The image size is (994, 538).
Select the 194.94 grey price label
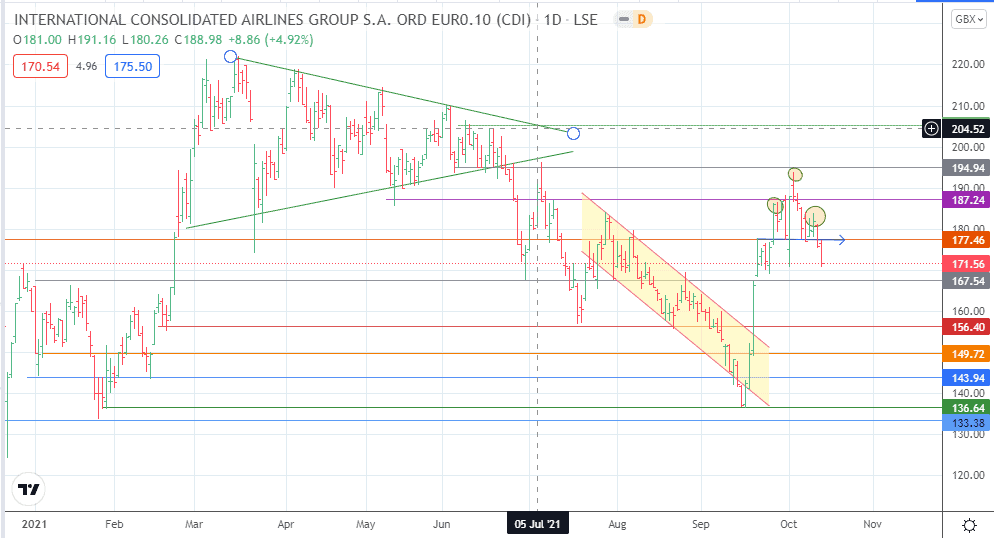tap(968, 168)
